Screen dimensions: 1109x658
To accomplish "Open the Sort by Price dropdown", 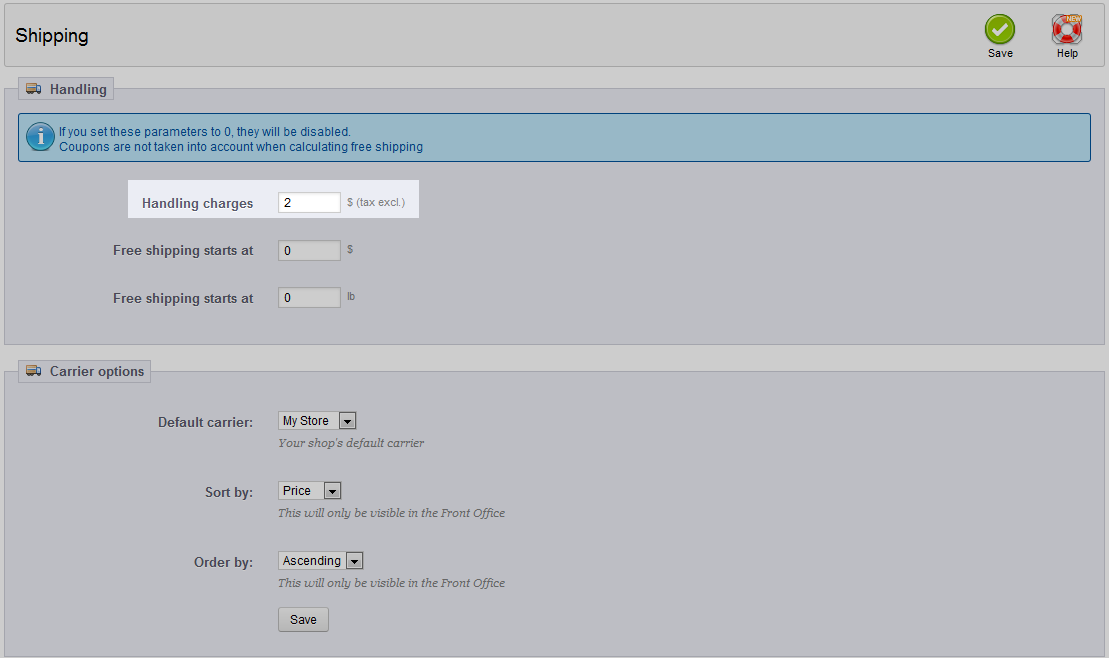I will [310, 491].
